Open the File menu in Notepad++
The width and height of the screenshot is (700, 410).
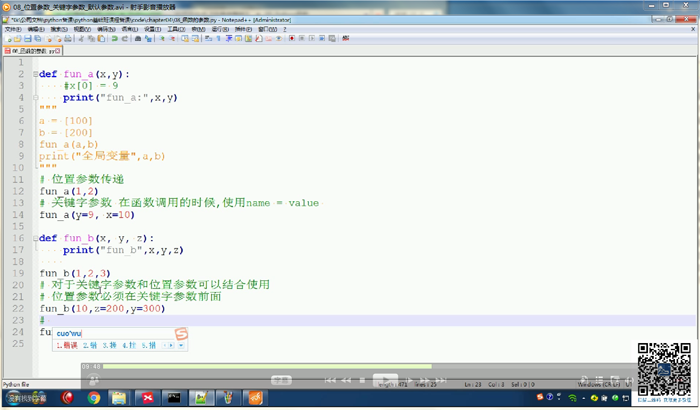(12, 29)
